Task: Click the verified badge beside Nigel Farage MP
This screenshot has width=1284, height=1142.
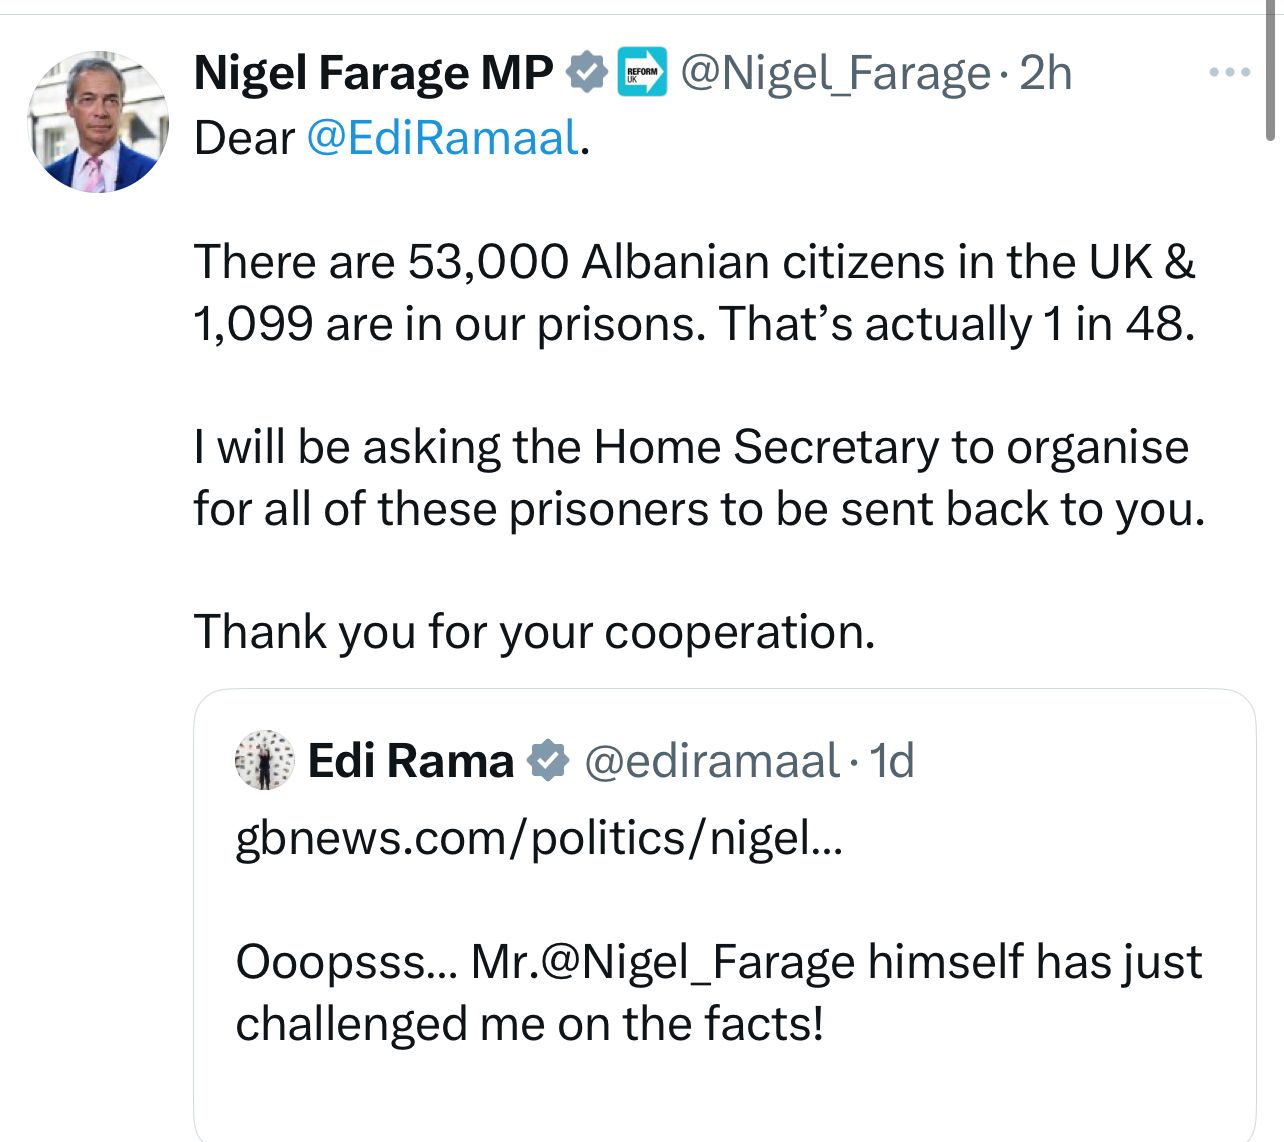Action: coord(587,73)
